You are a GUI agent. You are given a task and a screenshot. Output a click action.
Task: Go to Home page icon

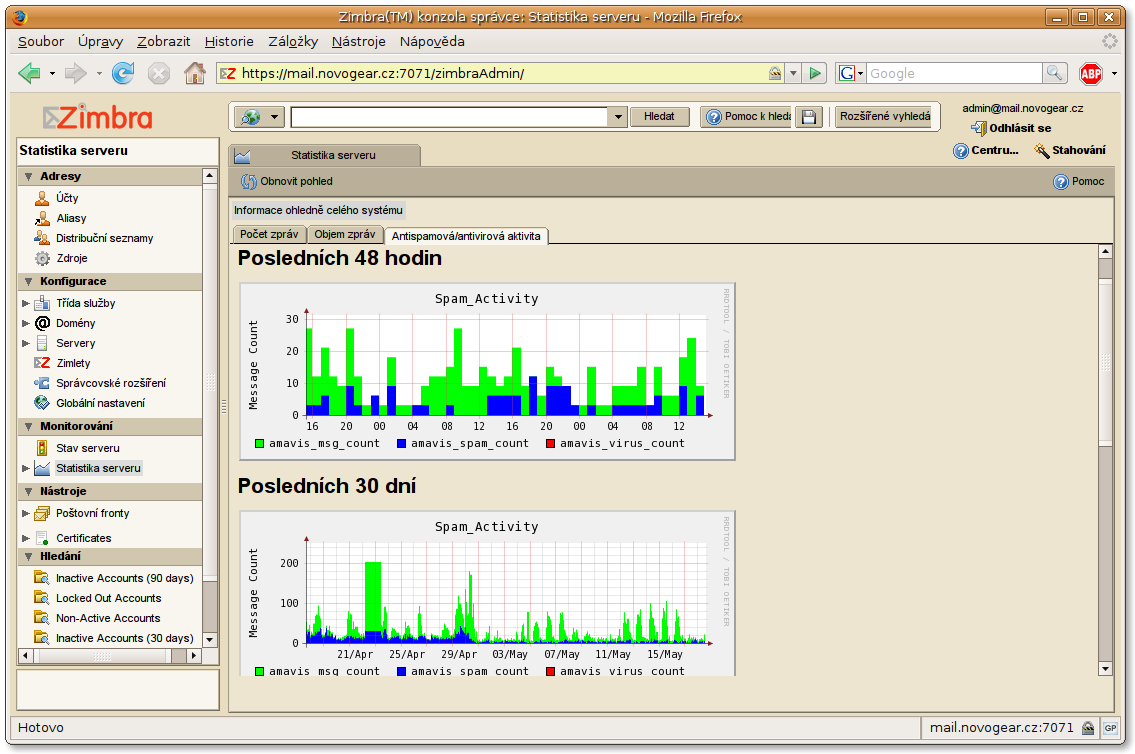[x=194, y=73]
